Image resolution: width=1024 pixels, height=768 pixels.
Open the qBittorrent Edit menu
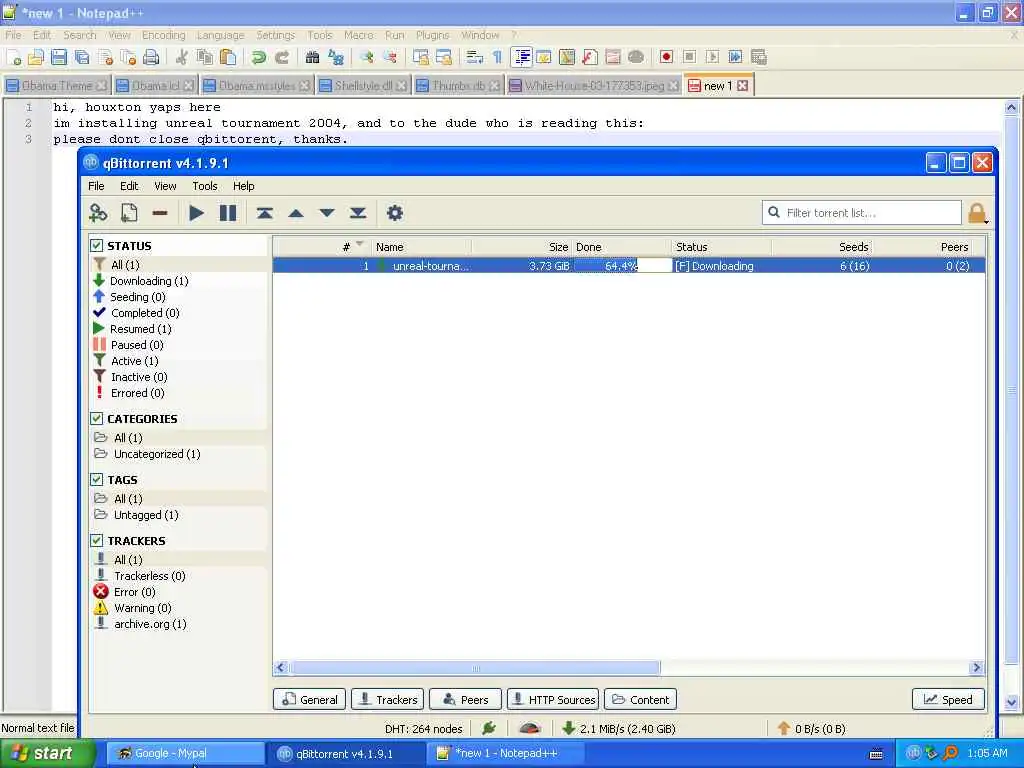point(129,186)
